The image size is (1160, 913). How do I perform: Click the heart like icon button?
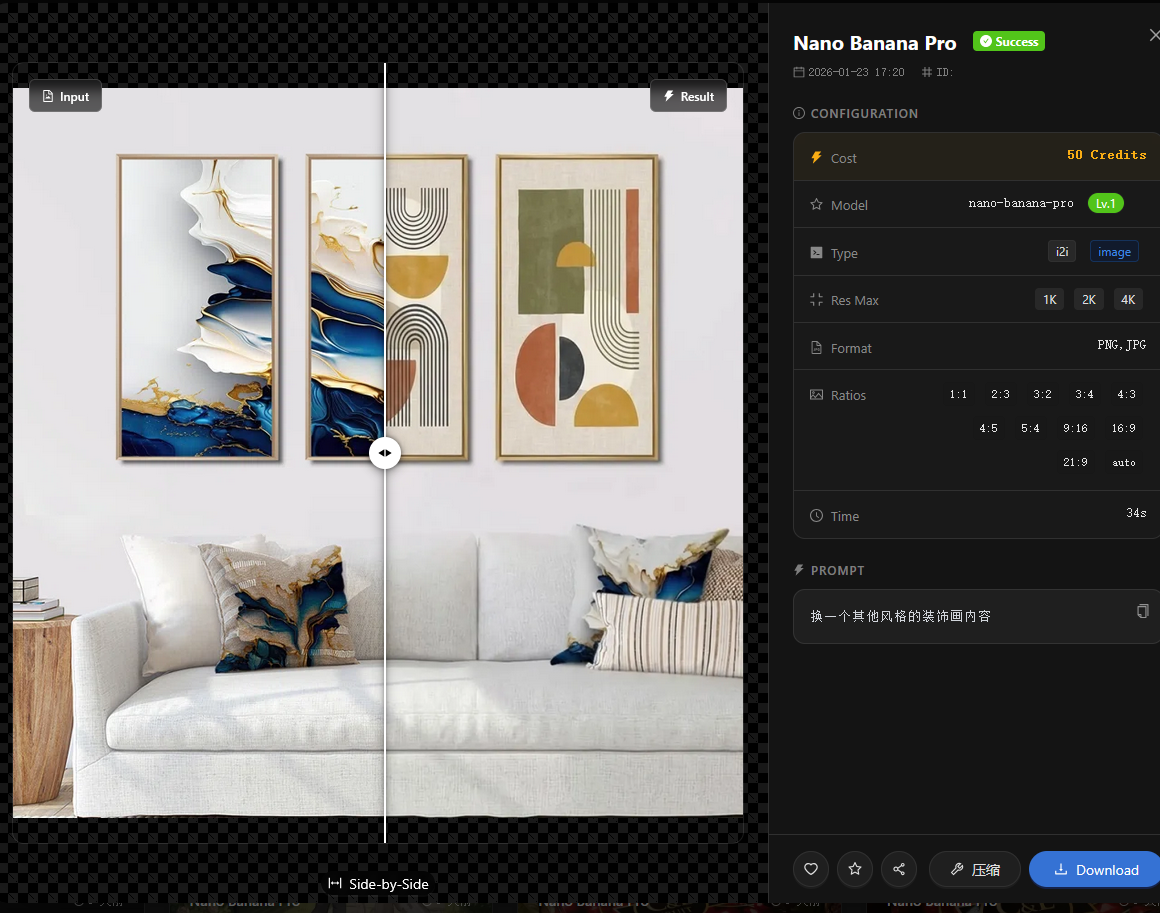click(x=811, y=869)
